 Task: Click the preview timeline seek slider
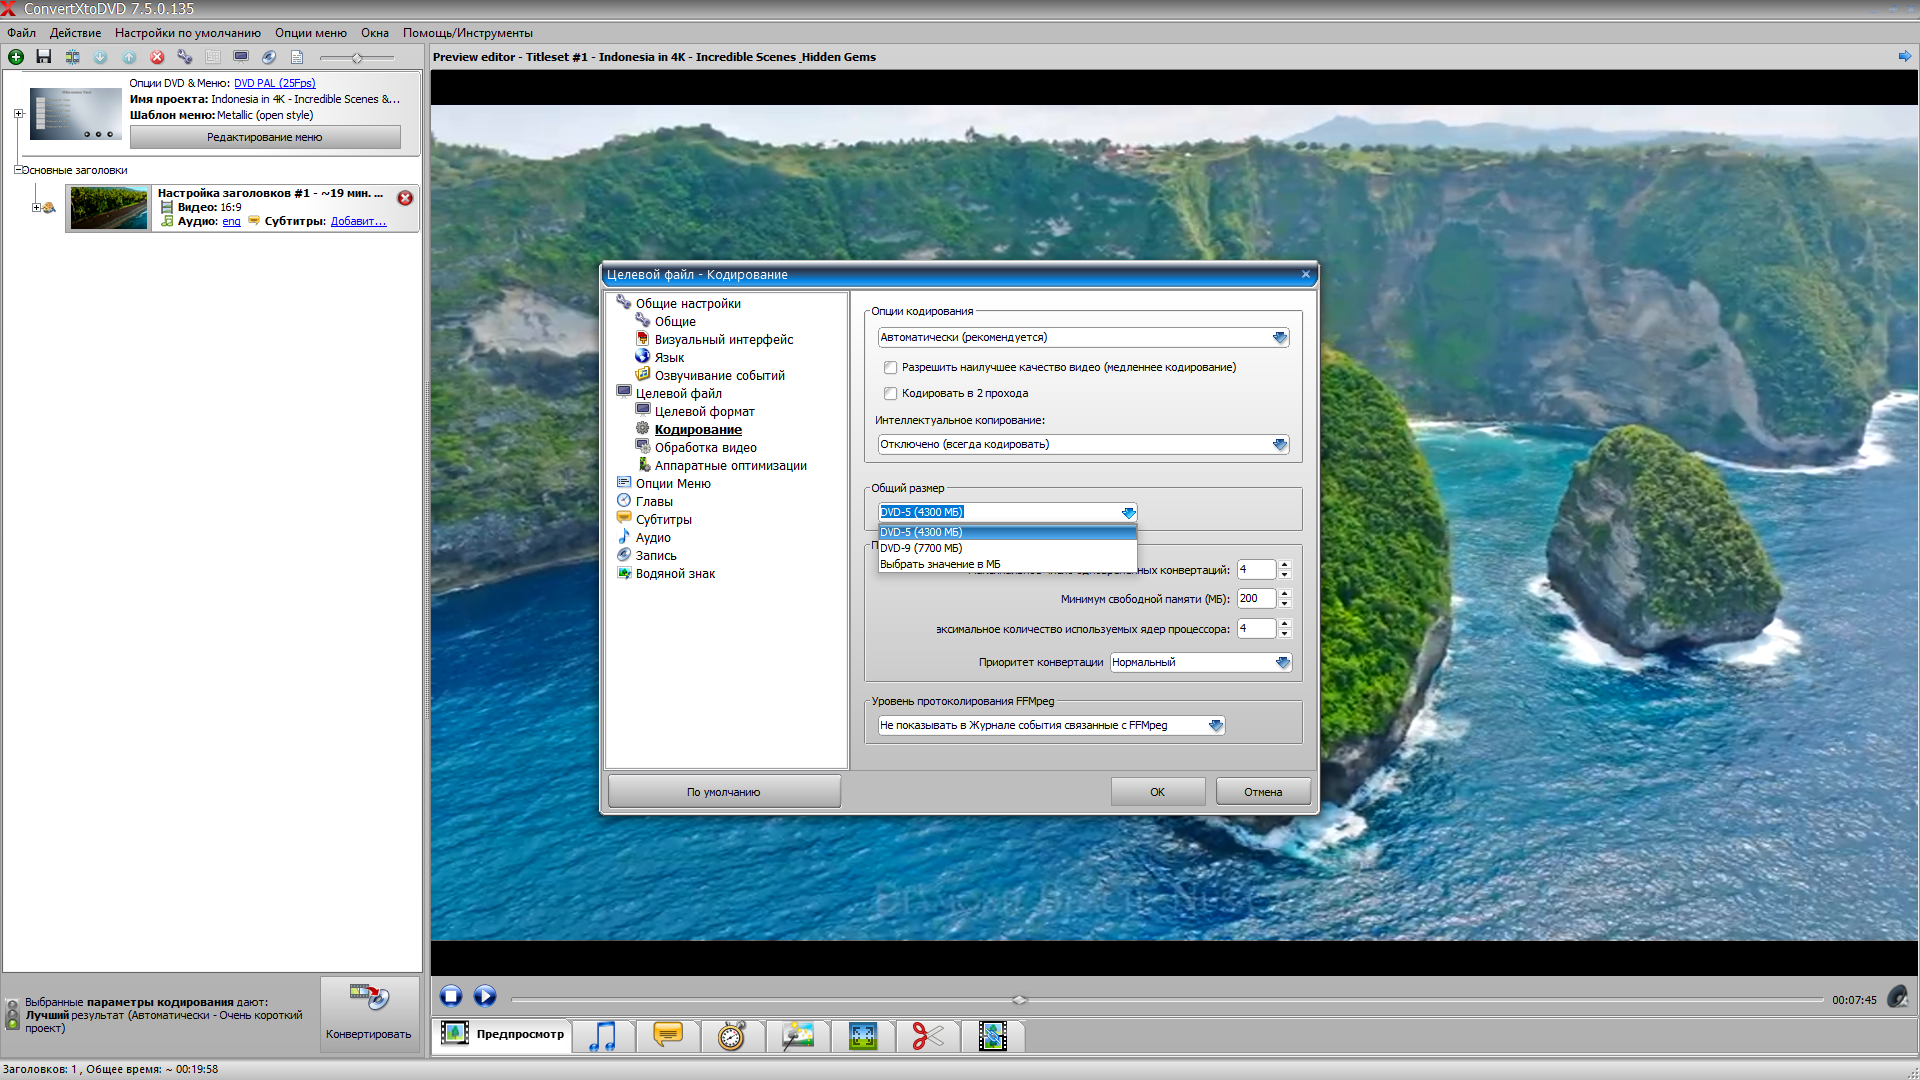(1167, 1000)
